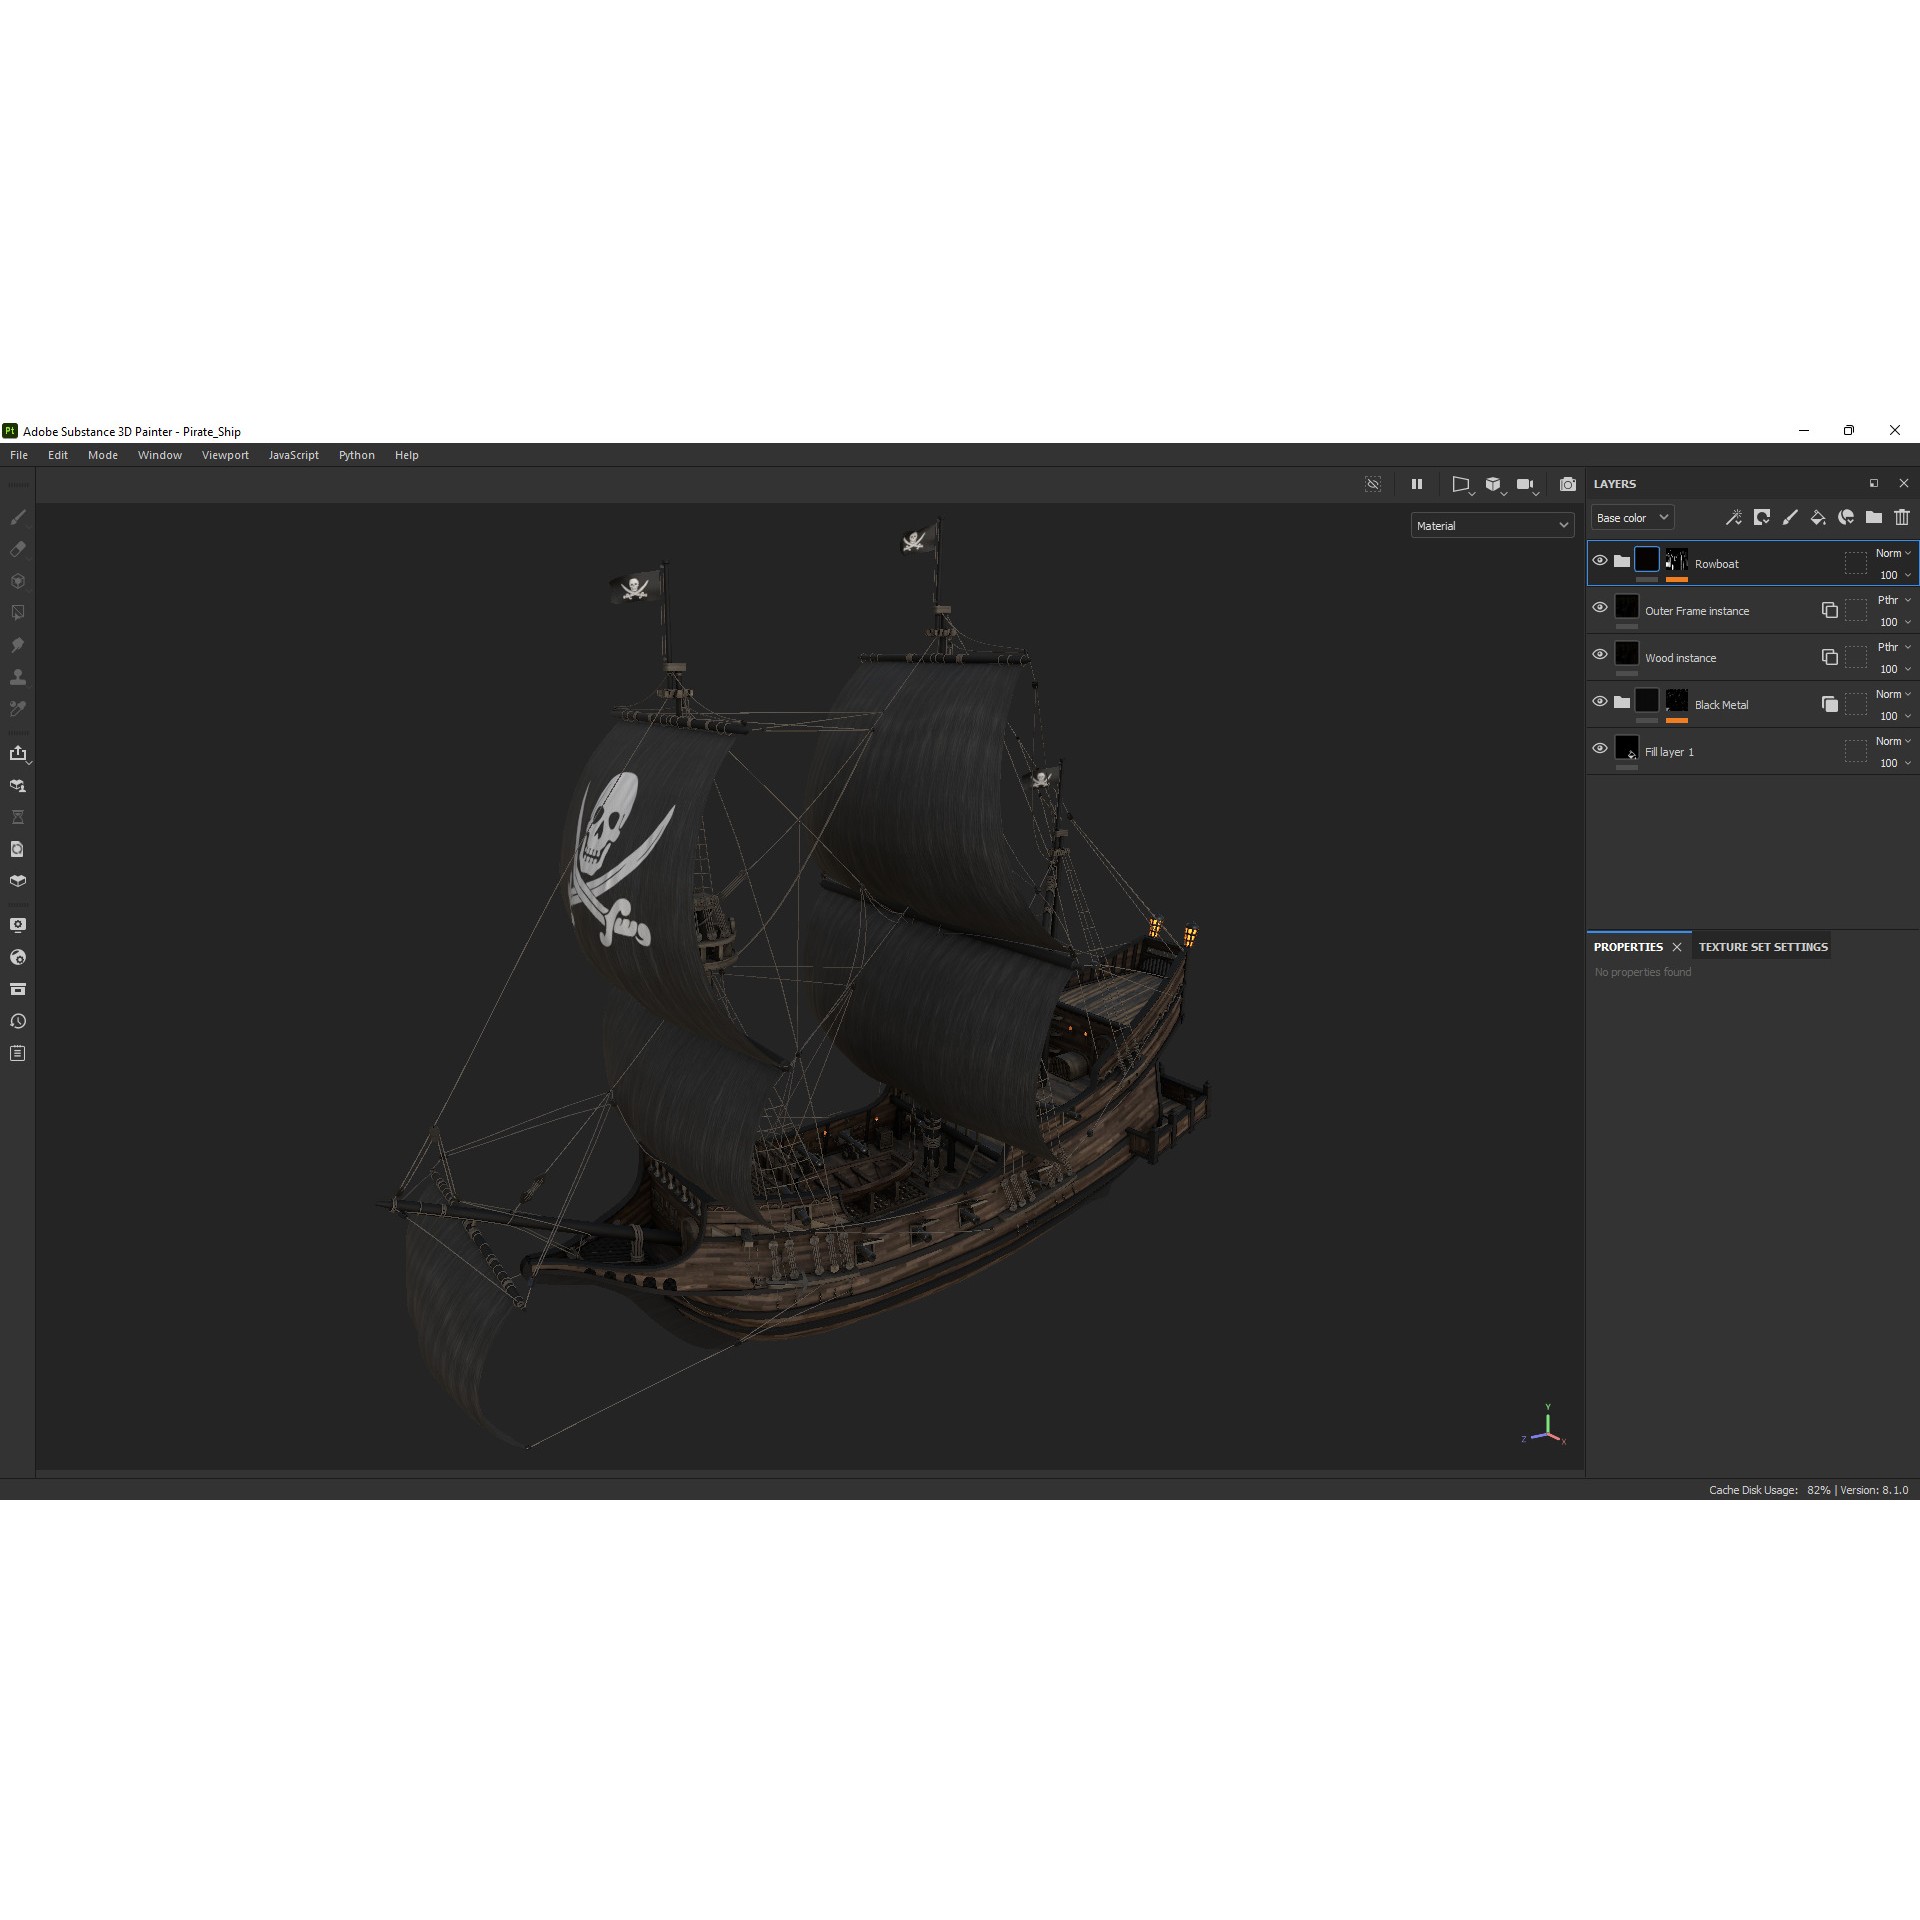
Task: Open the Viewport menu
Action: [x=225, y=455]
